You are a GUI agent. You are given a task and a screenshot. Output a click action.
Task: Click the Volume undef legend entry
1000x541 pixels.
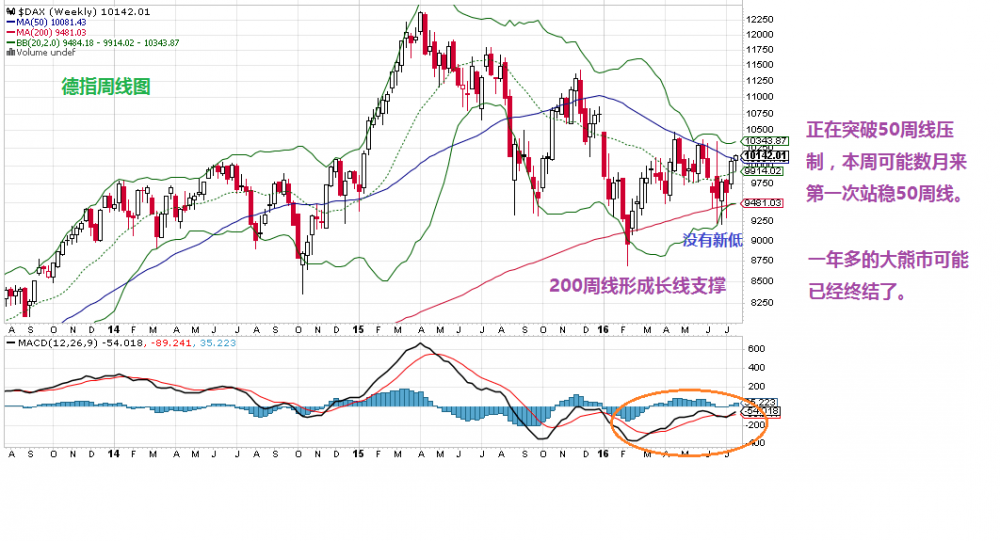[40, 52]
